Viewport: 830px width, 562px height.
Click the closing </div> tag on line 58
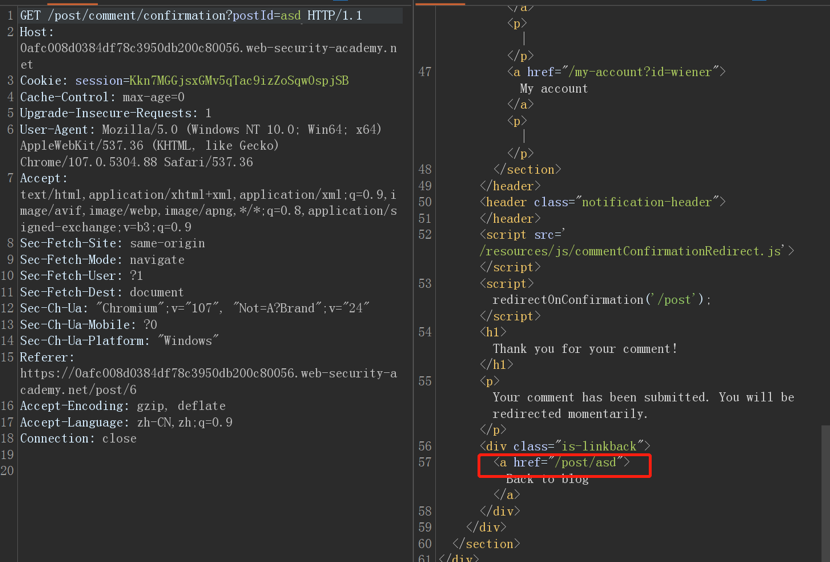pyautogui.click(x=500, y=511)
